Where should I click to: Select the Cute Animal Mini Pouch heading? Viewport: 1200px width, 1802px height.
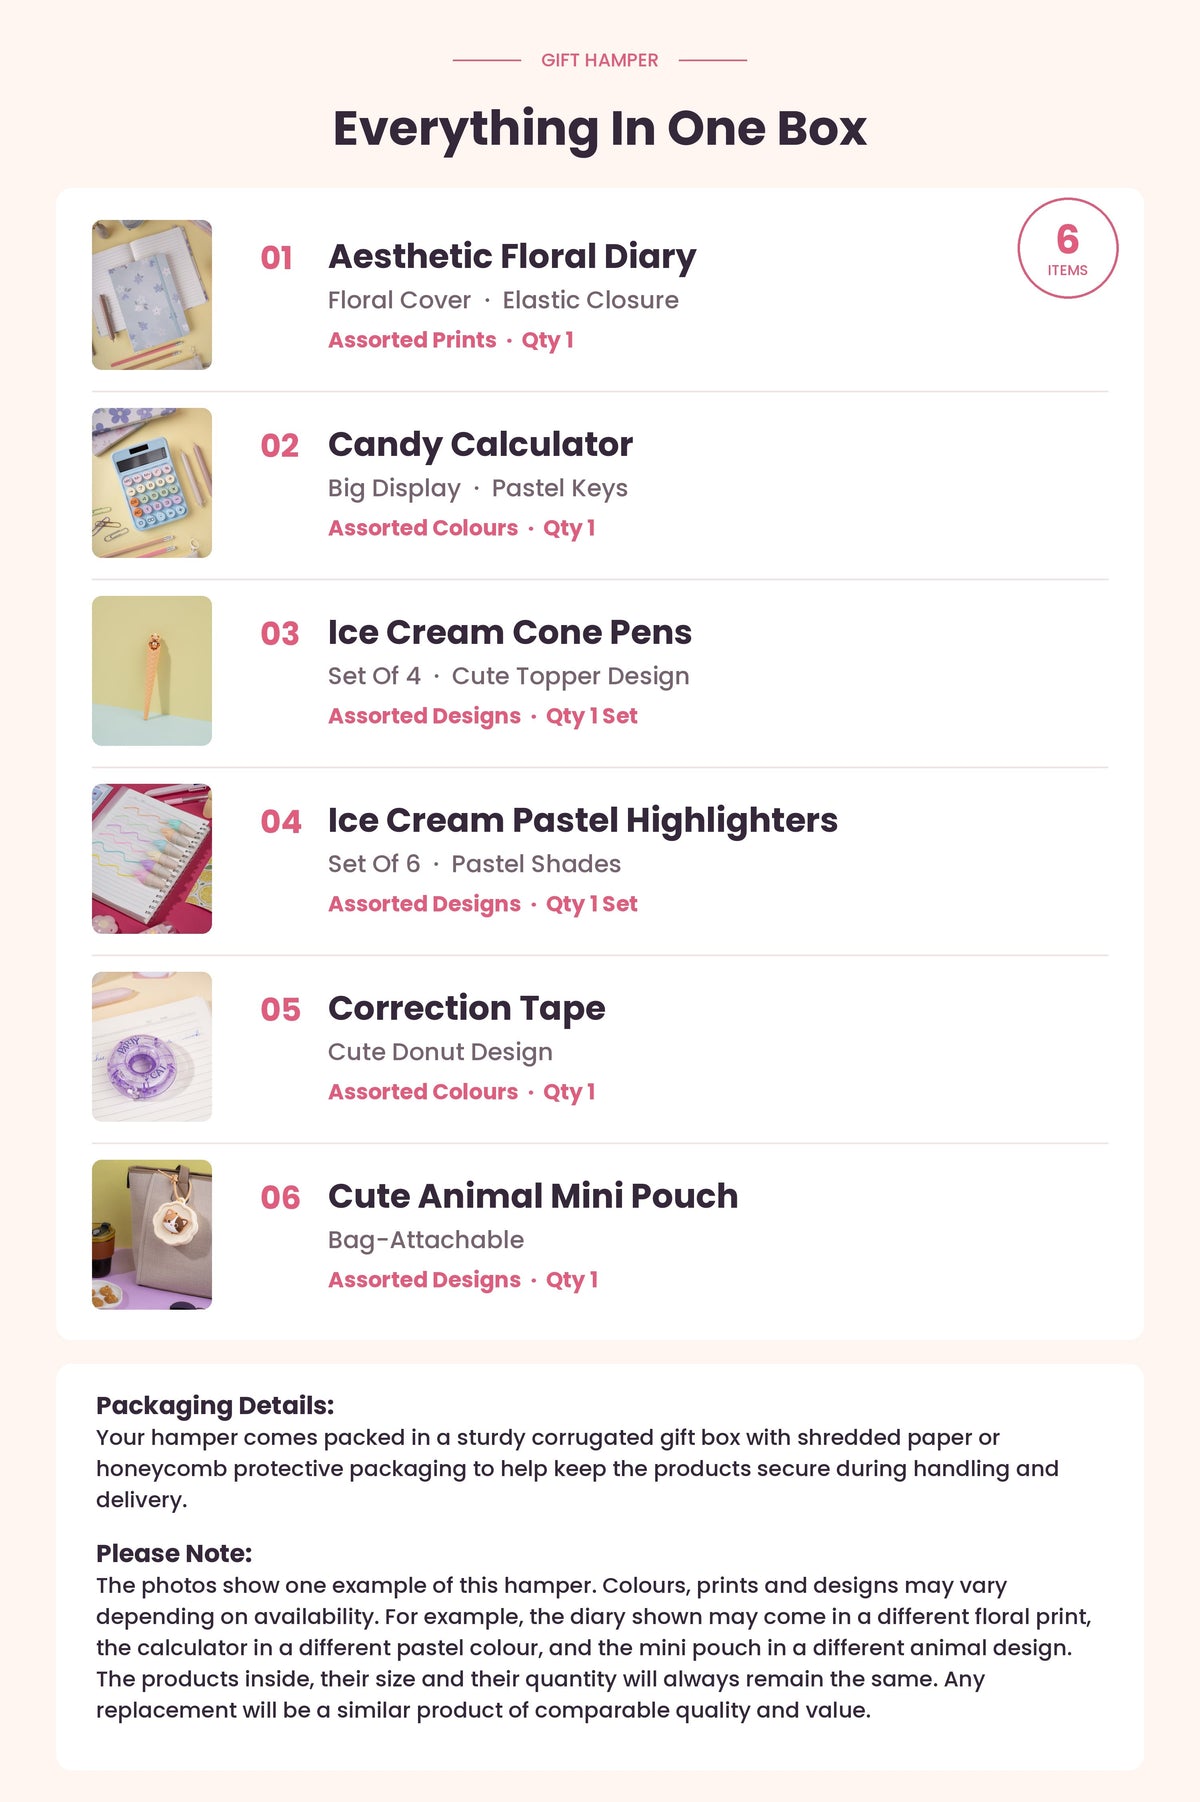click(x=533, y=1196)
